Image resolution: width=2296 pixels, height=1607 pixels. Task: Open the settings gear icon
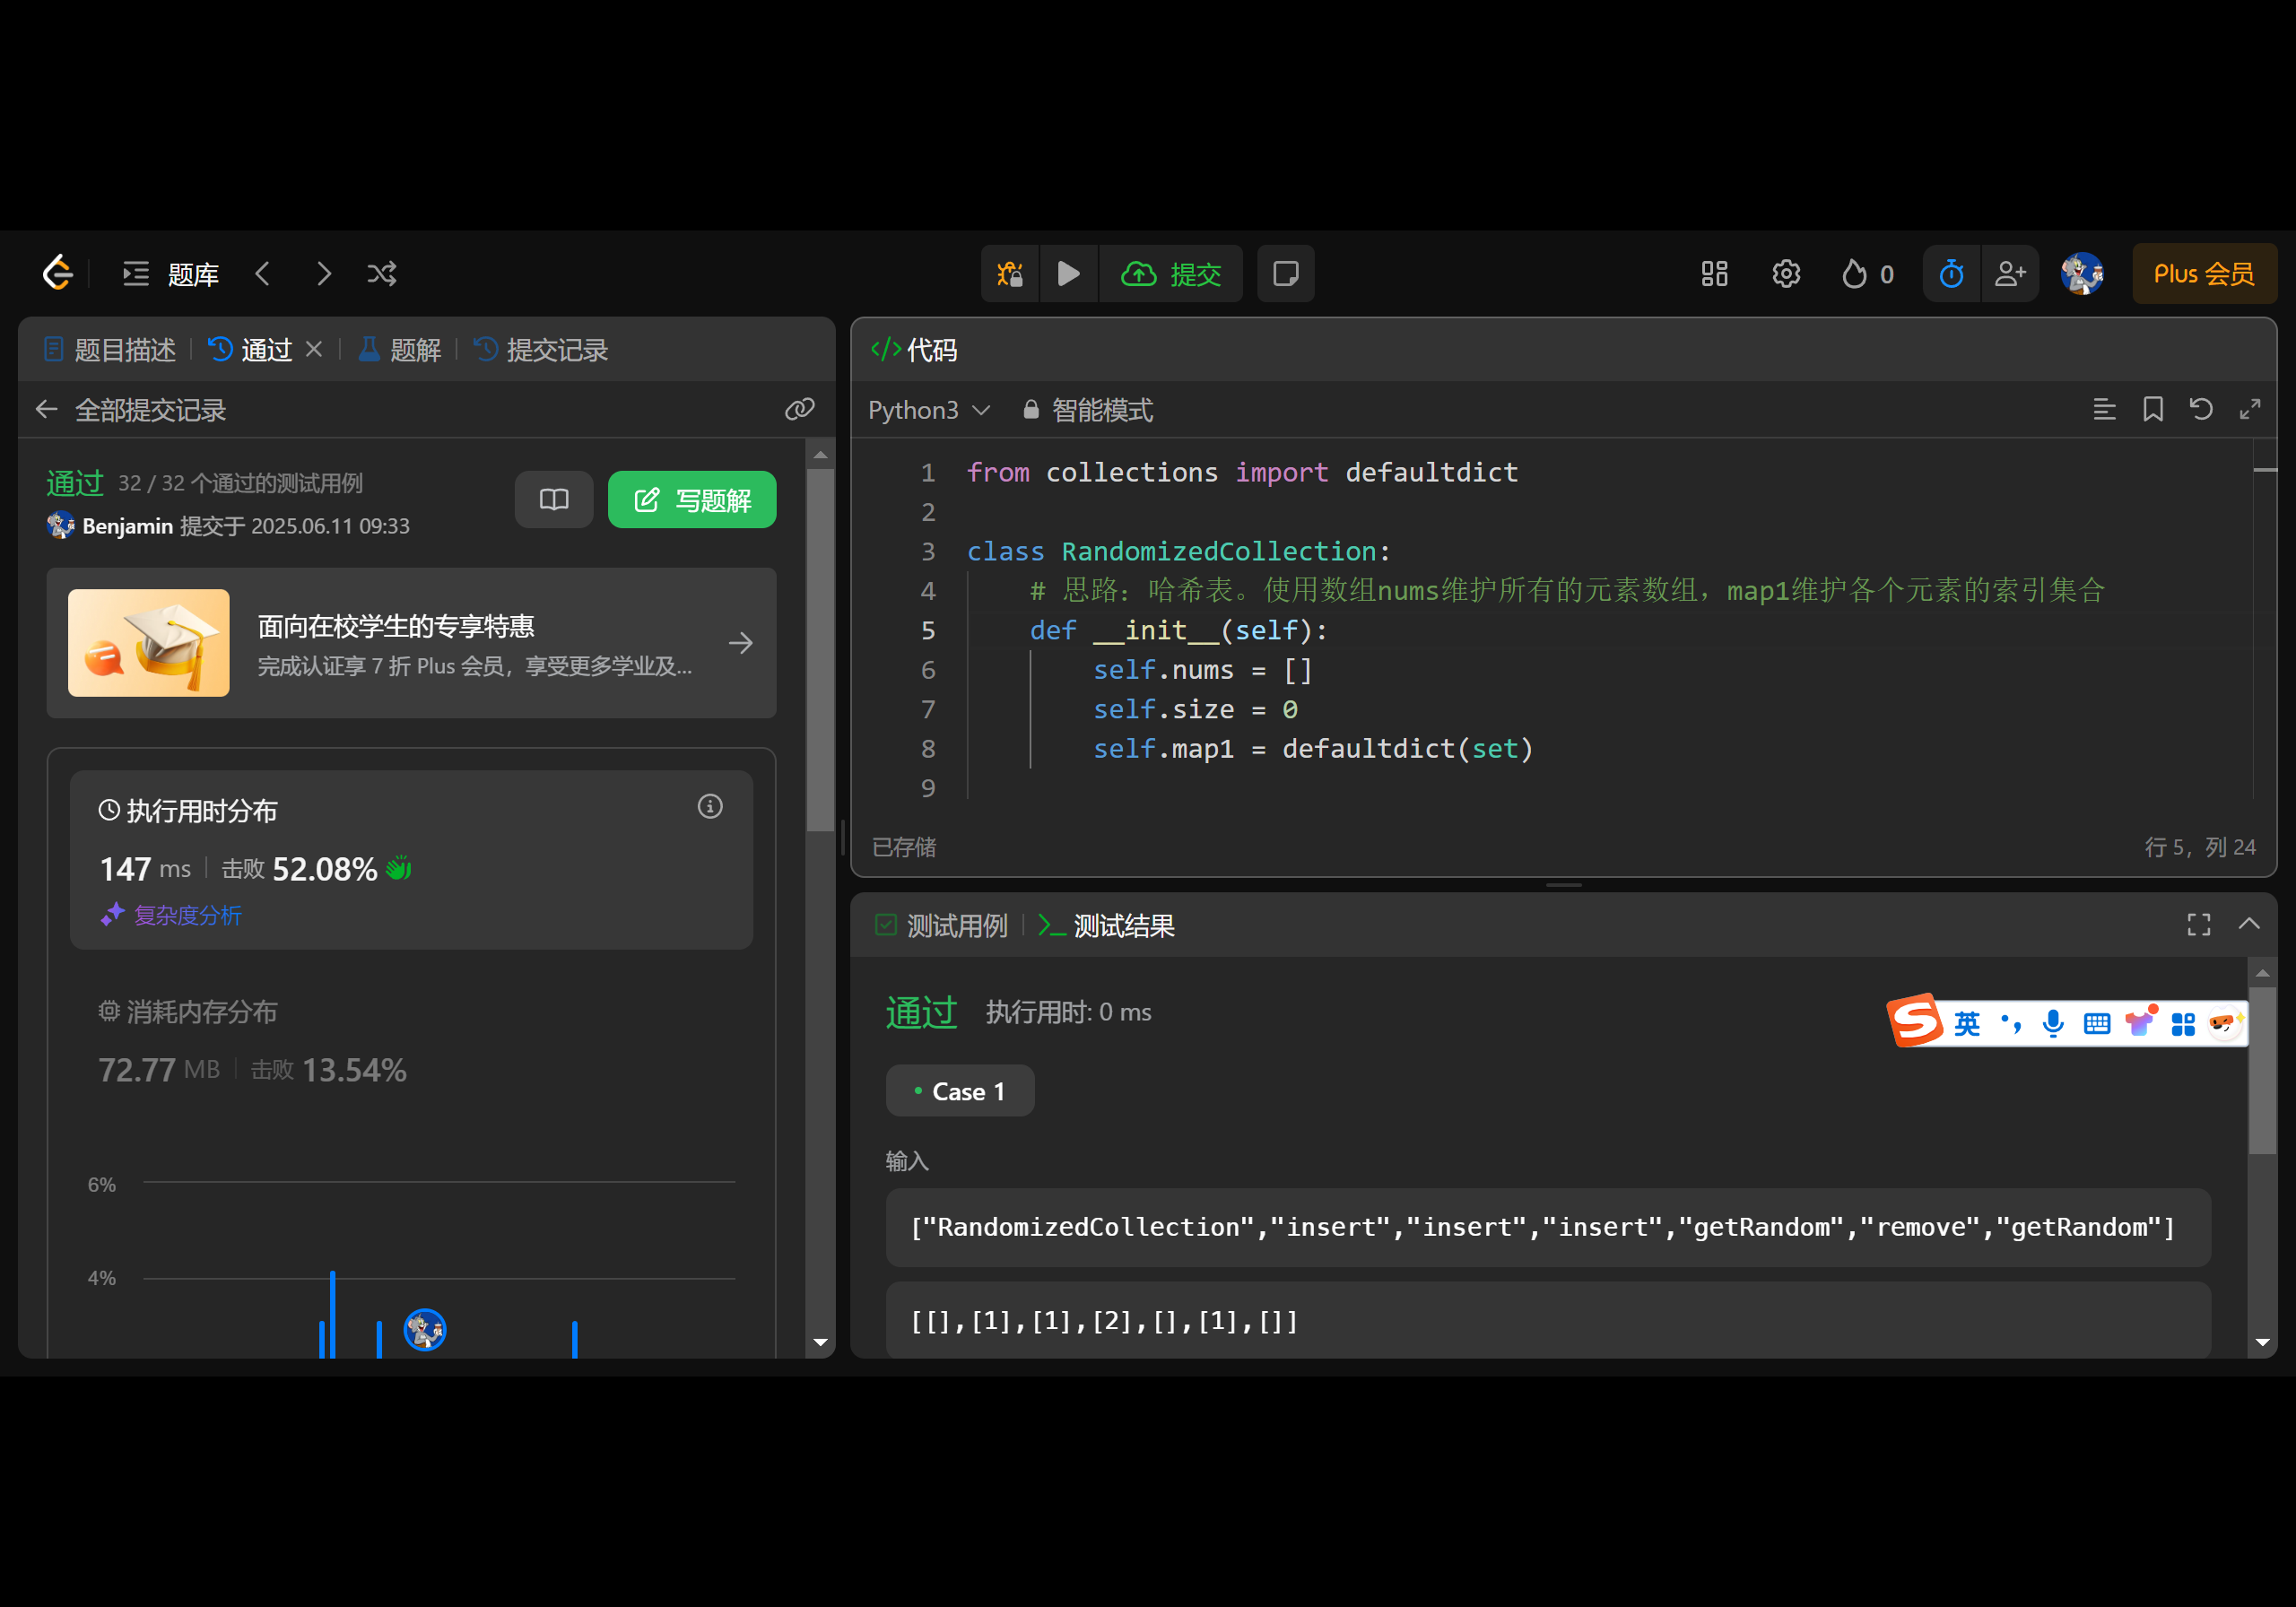1785,274
